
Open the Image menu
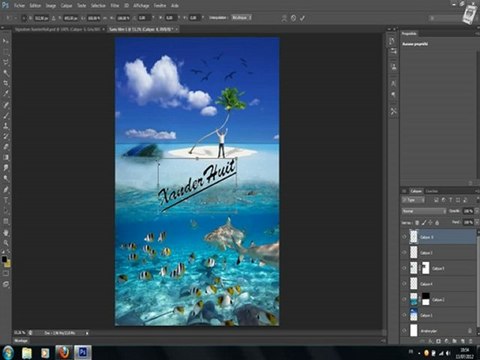point(51,5)
